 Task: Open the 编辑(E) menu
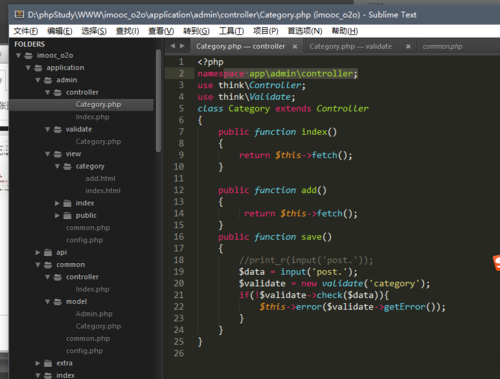[60, 31]
